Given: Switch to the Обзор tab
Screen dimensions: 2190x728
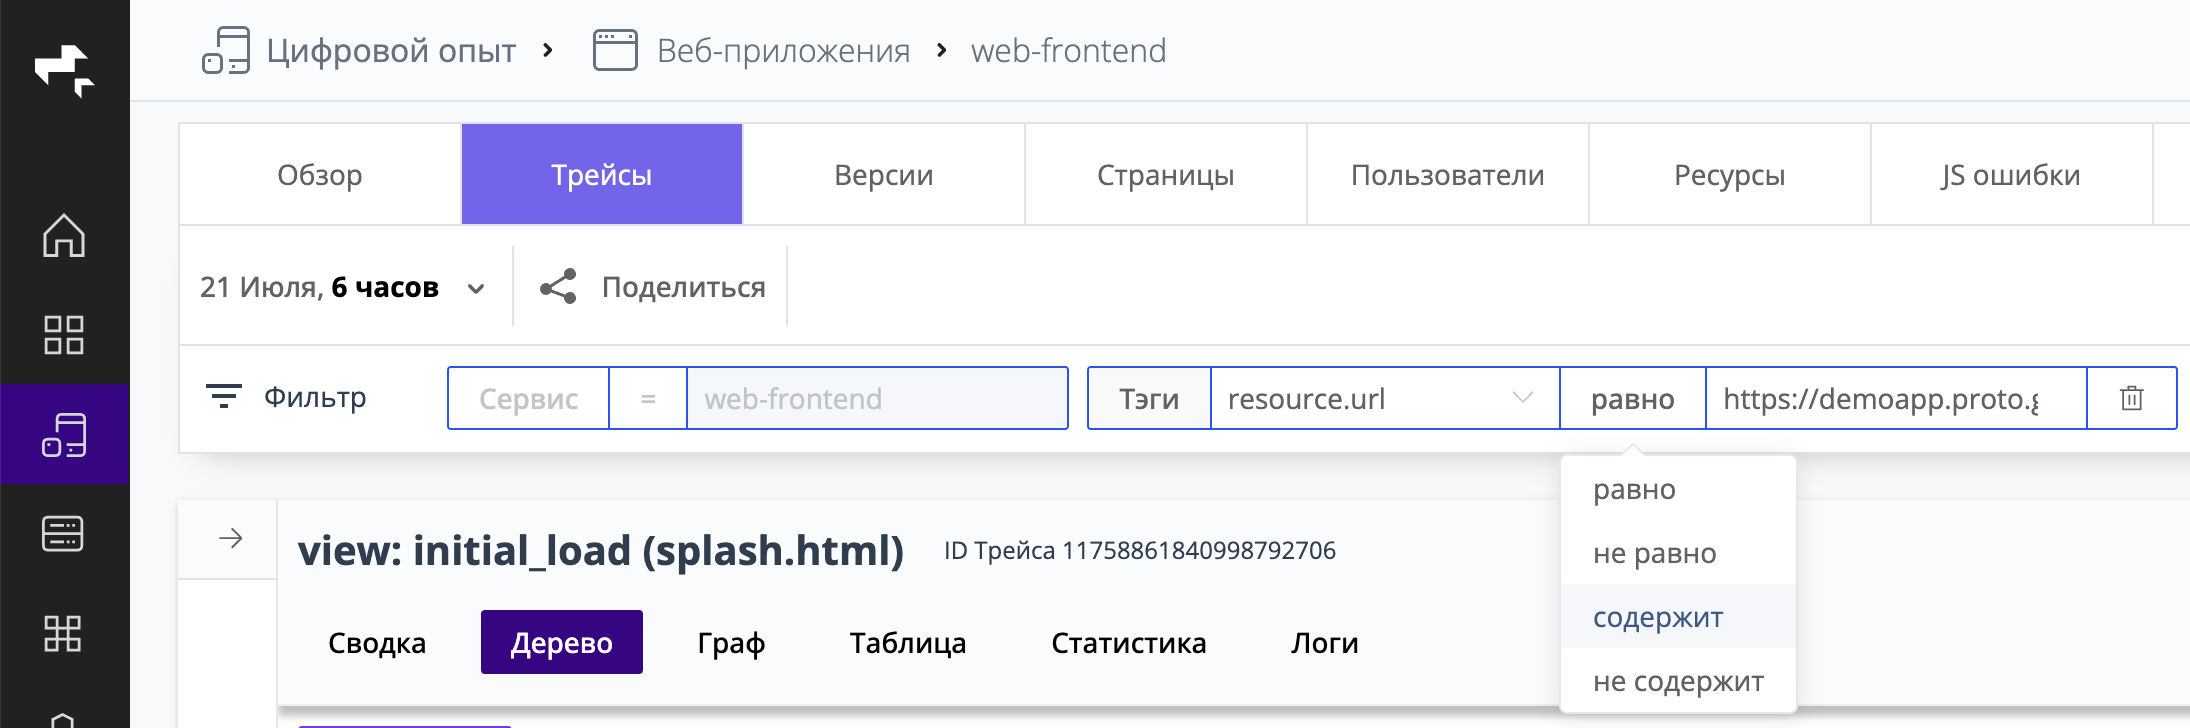Looking at the screenshot, I should [x=320, y=175].
